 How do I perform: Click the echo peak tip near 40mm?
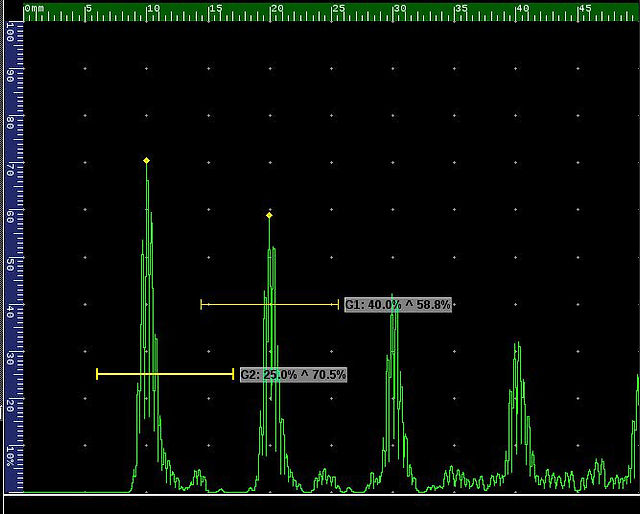coord(519,343)
